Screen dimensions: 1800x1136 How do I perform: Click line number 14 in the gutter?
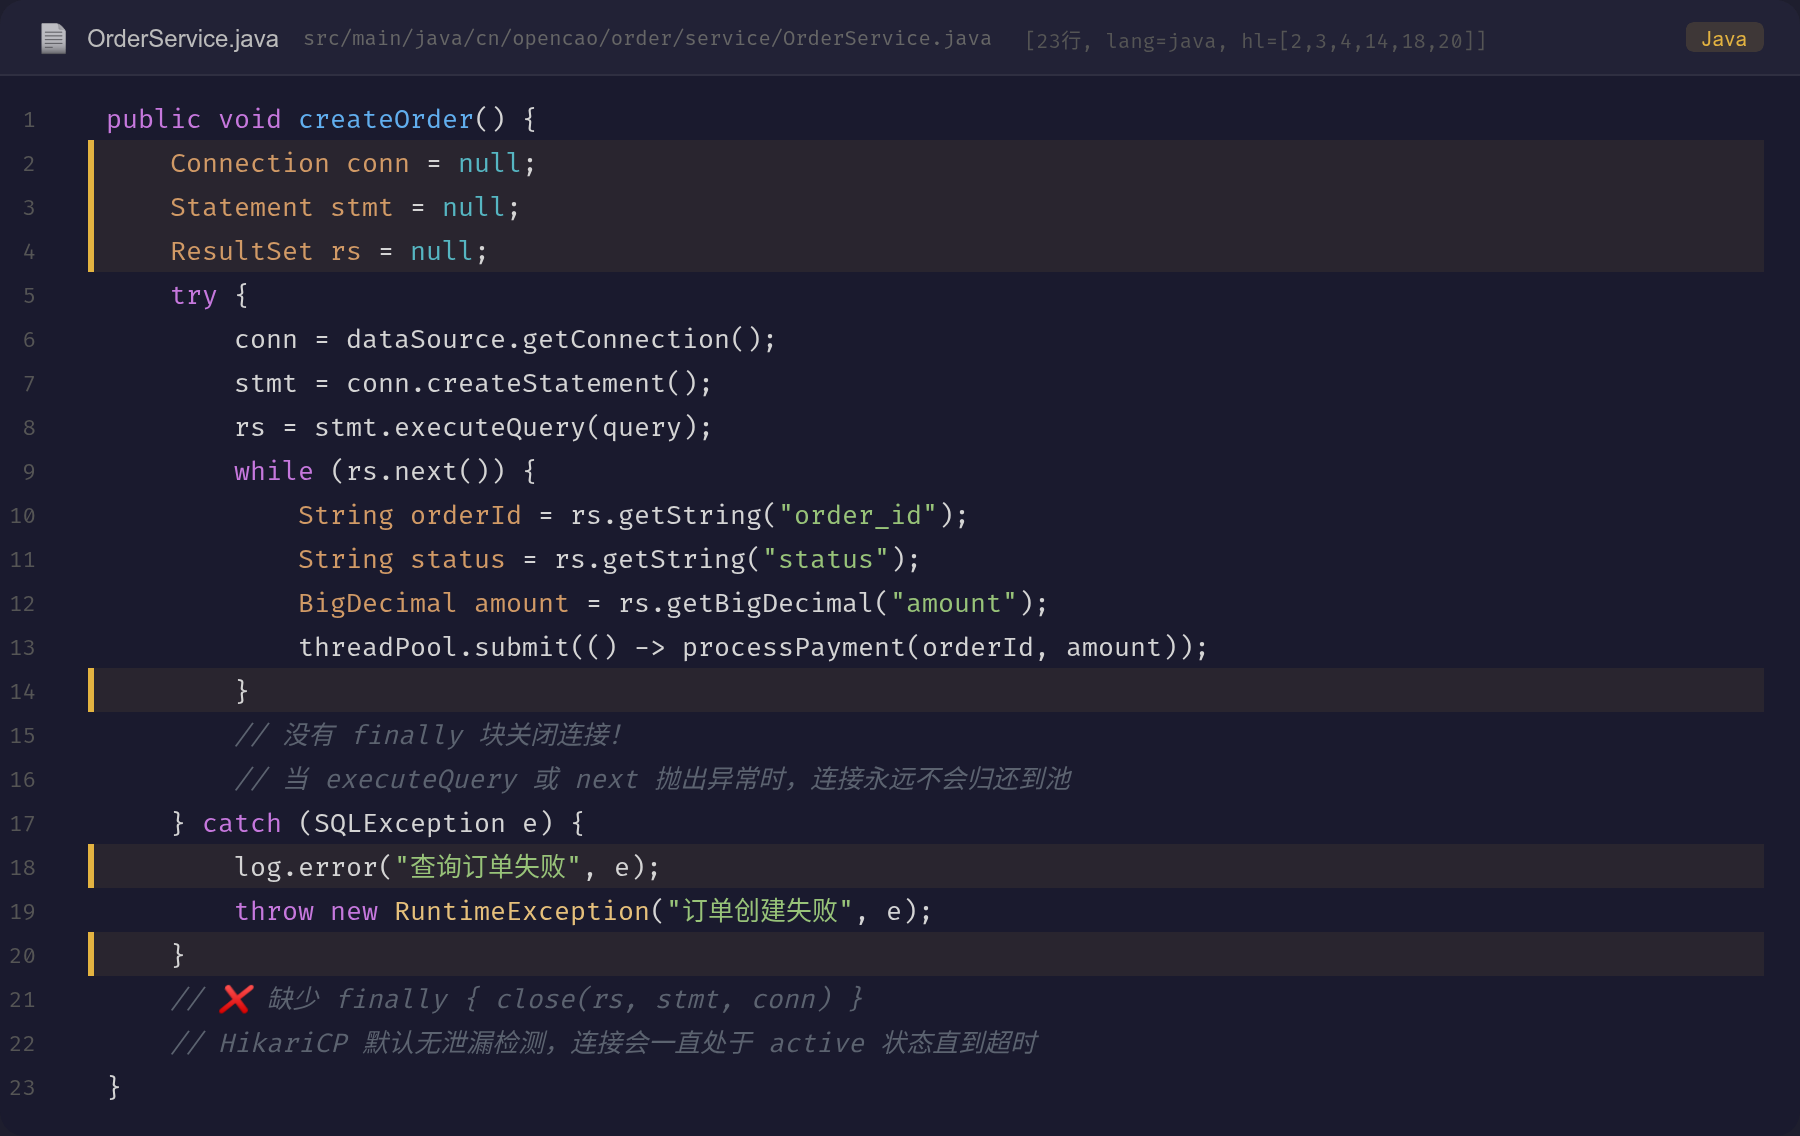coord(22,692)
